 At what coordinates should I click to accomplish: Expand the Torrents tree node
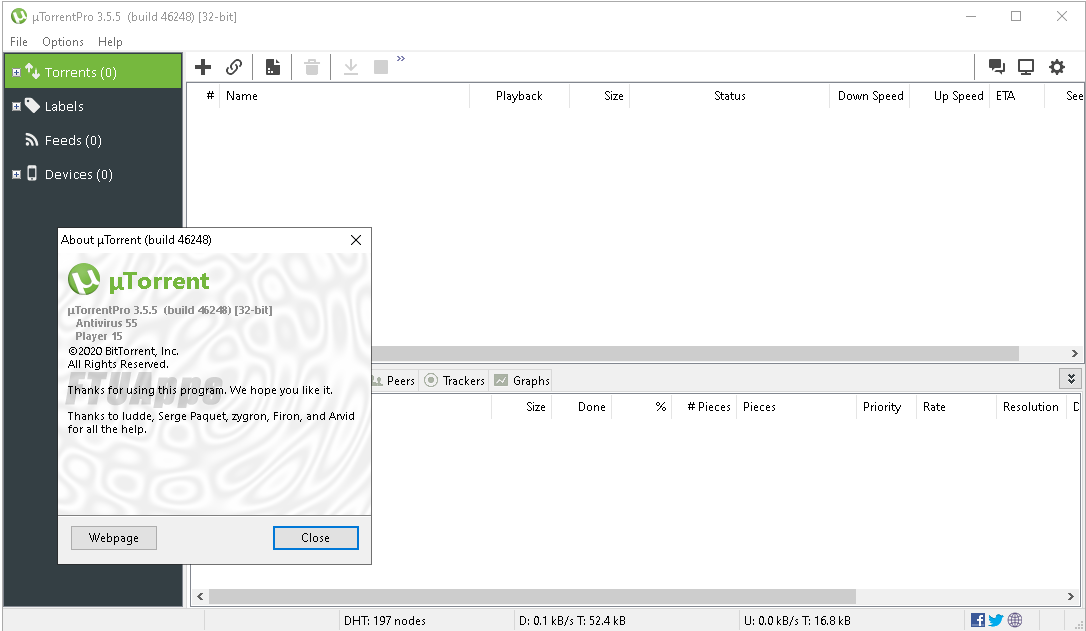point(17,72)
